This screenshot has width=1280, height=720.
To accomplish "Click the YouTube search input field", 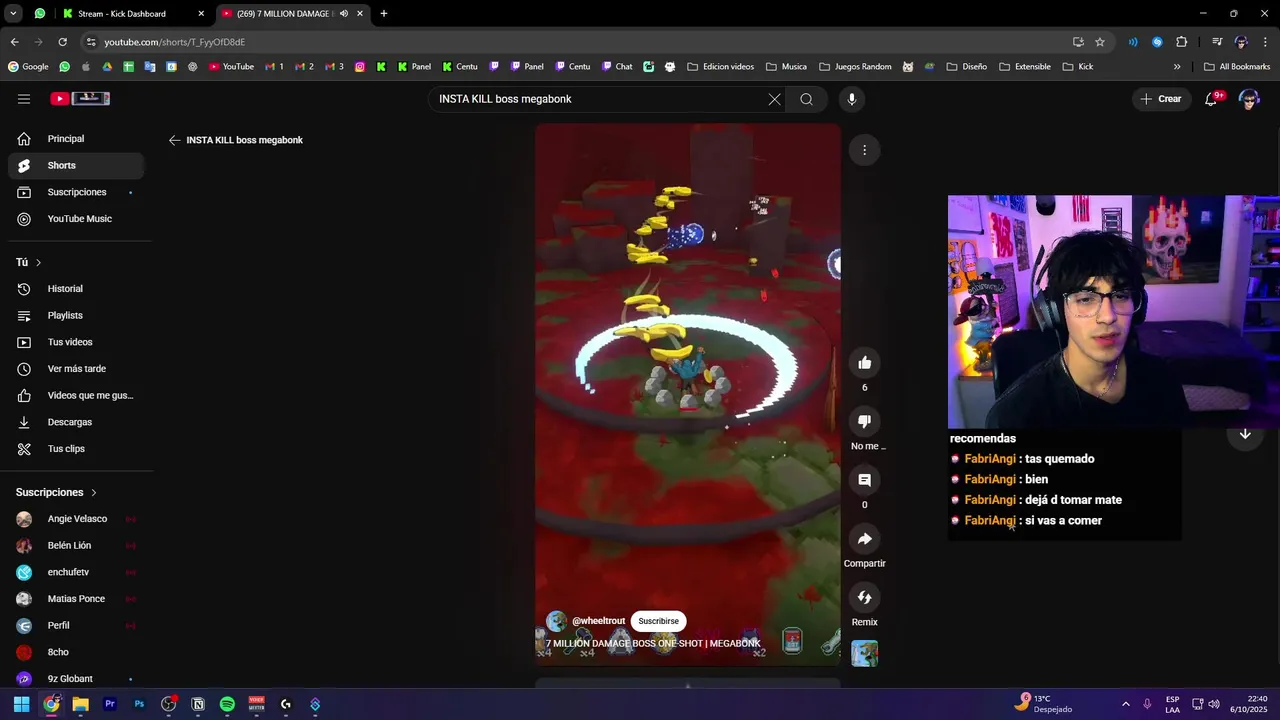I will tap(598, 99).
